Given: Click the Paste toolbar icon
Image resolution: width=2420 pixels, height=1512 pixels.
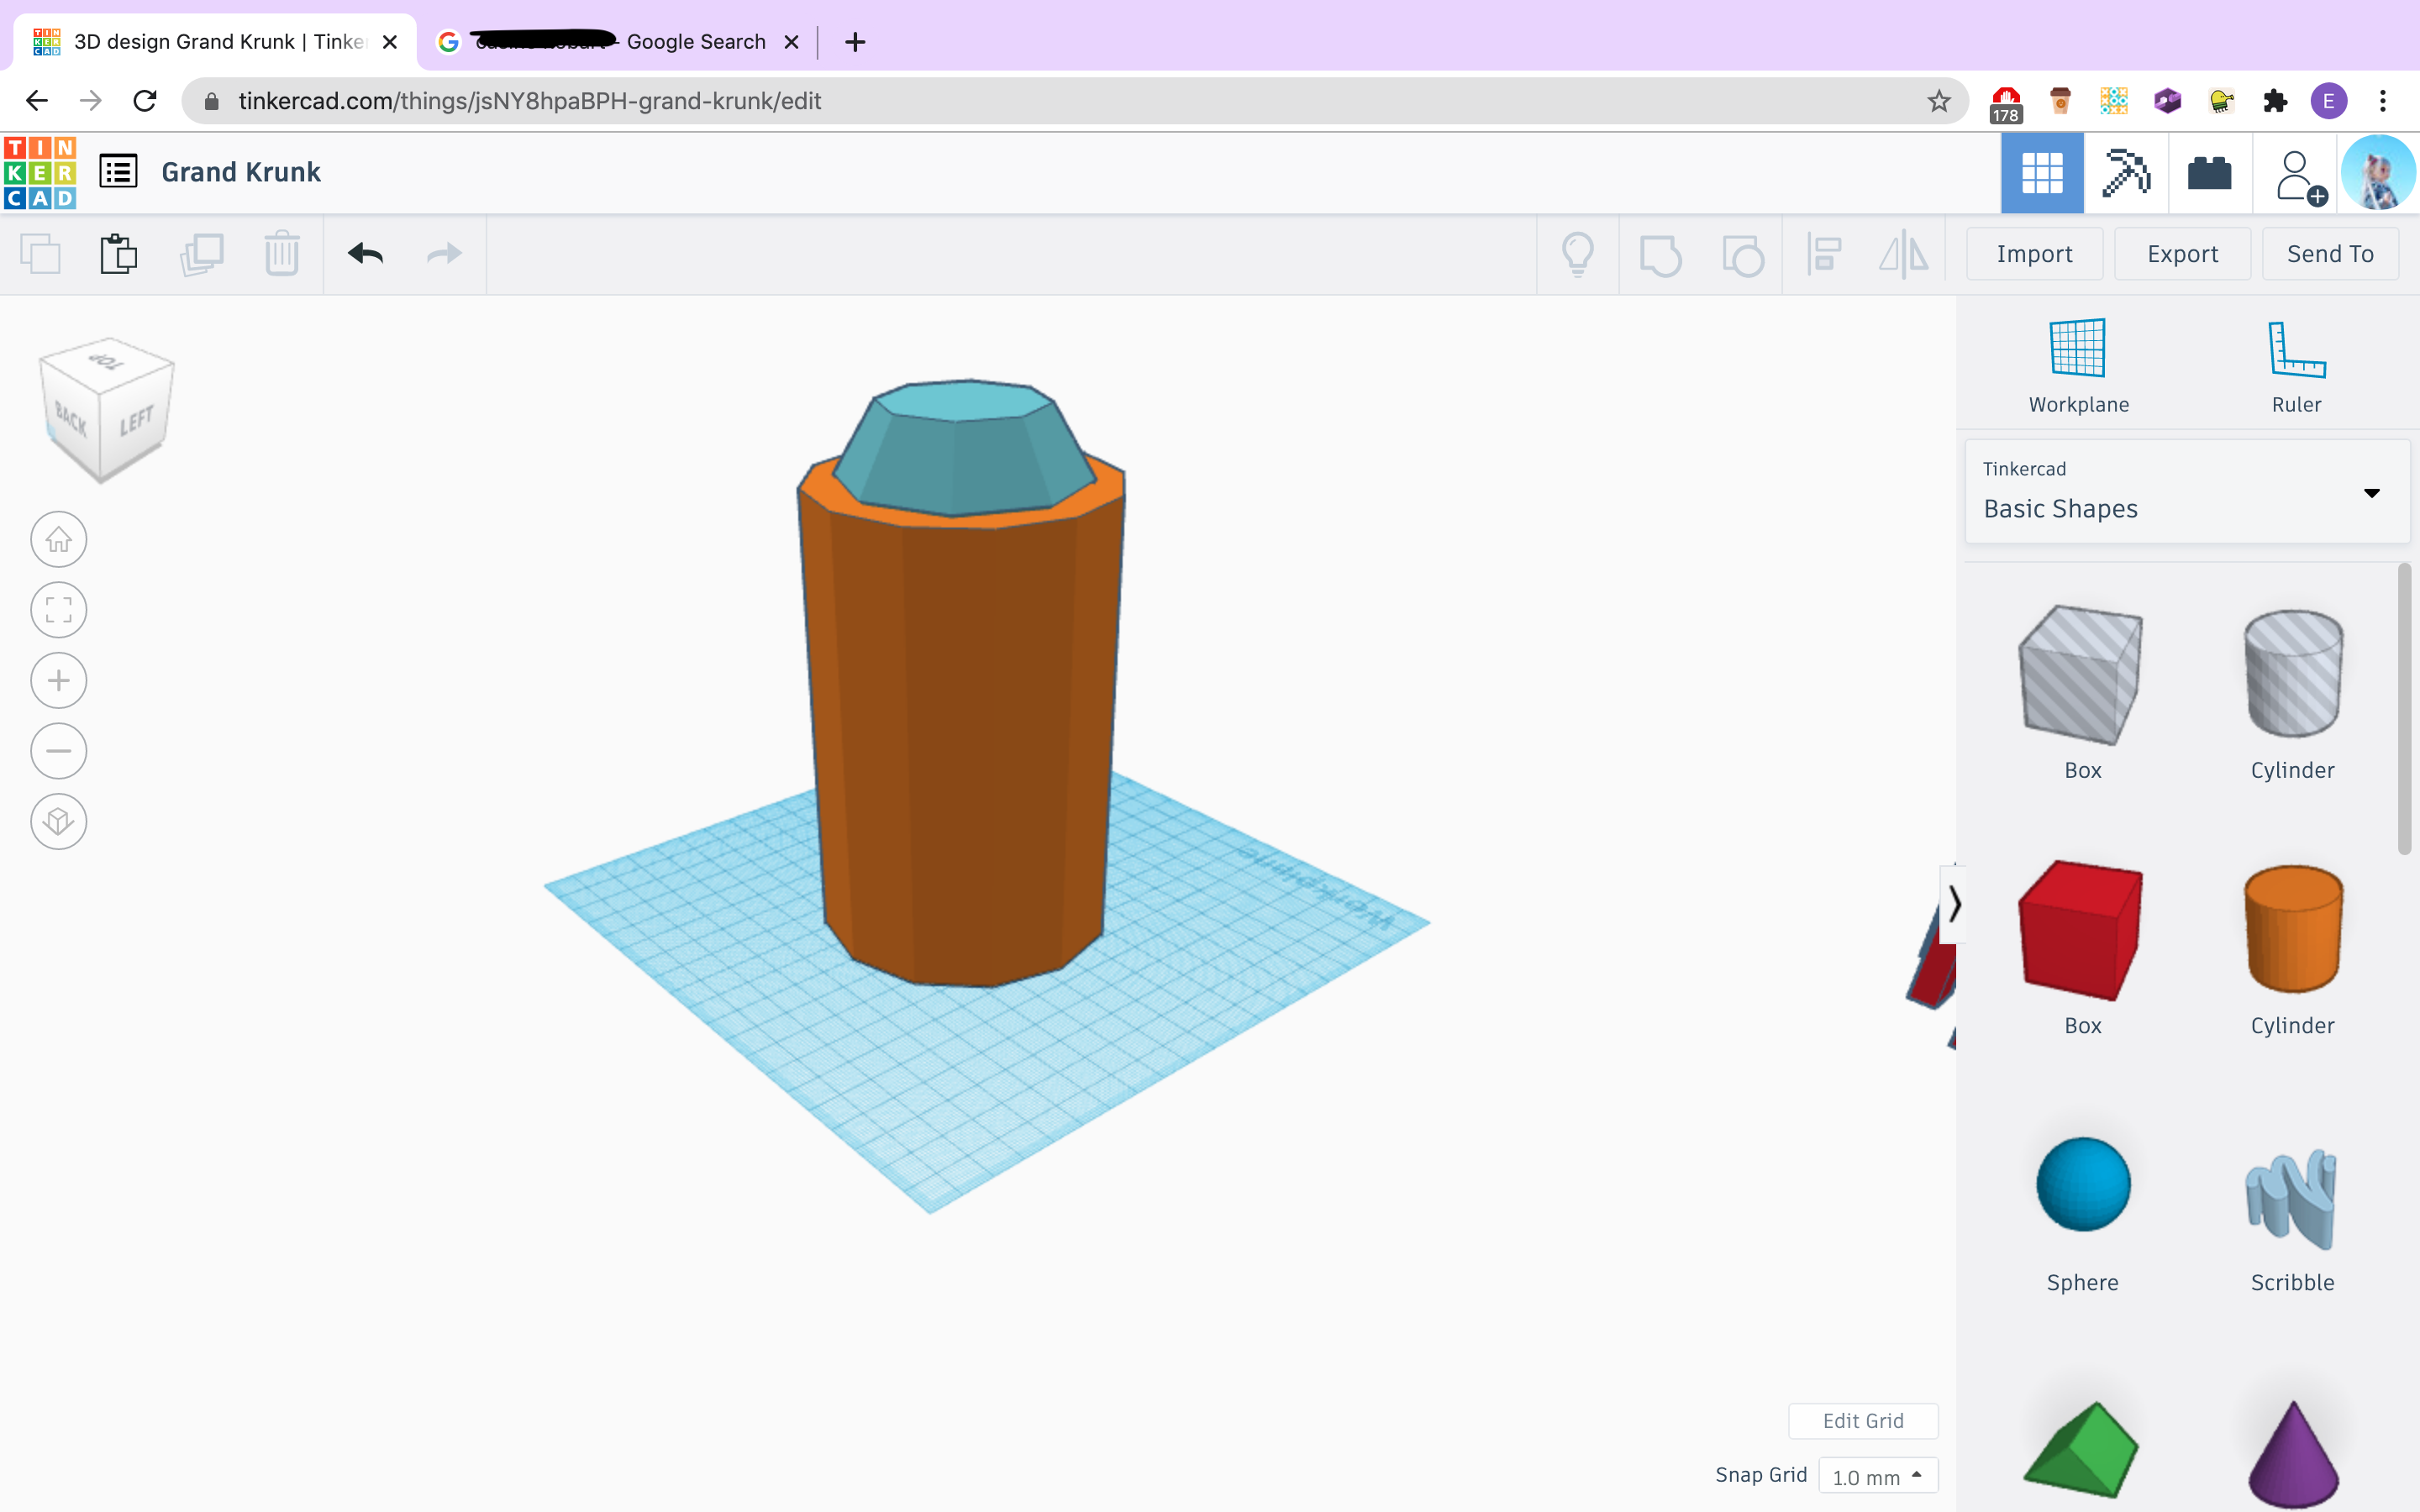Looking at the screenshot, I should pyautogui.click(x=118, y=254).
